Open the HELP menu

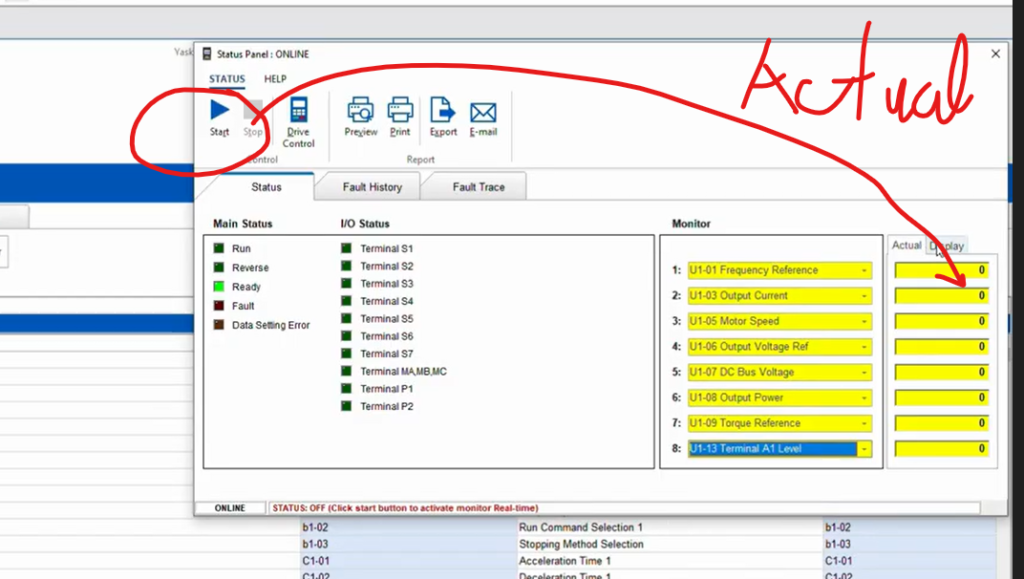[275, 79]
